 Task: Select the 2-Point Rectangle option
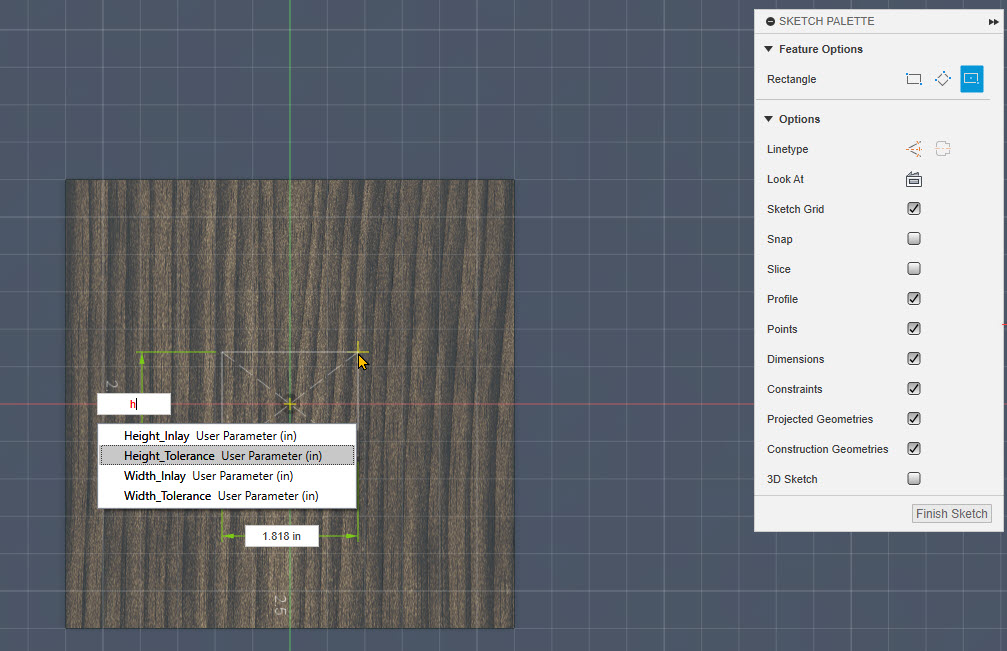point(913,79)
